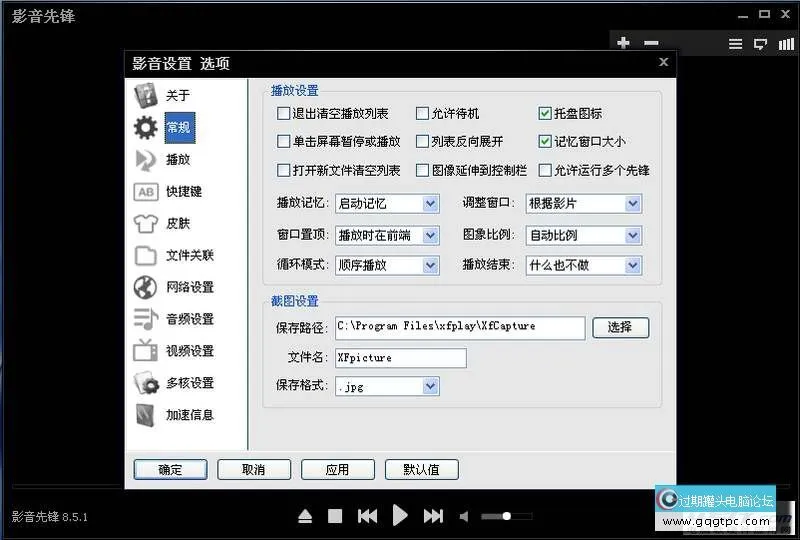Enable 退出清空播放列表 checkbox
Image resolution: width=800 pixels, height=540 pixels.
point(284,113)
